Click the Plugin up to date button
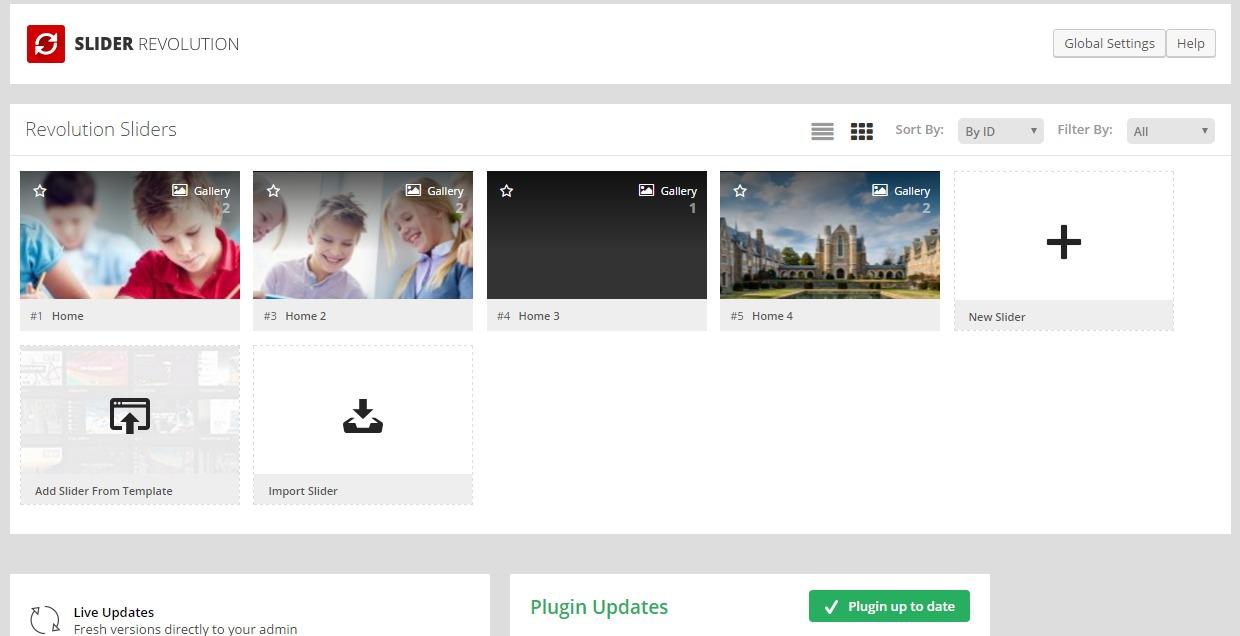Image resolution: width=1240 pixels, height=636 pixels. click(x=888, y=606)
